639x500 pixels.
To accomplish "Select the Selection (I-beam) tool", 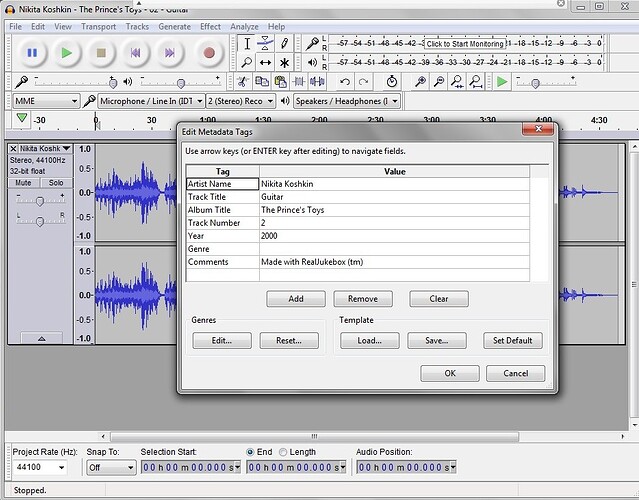I will (247, 44).
